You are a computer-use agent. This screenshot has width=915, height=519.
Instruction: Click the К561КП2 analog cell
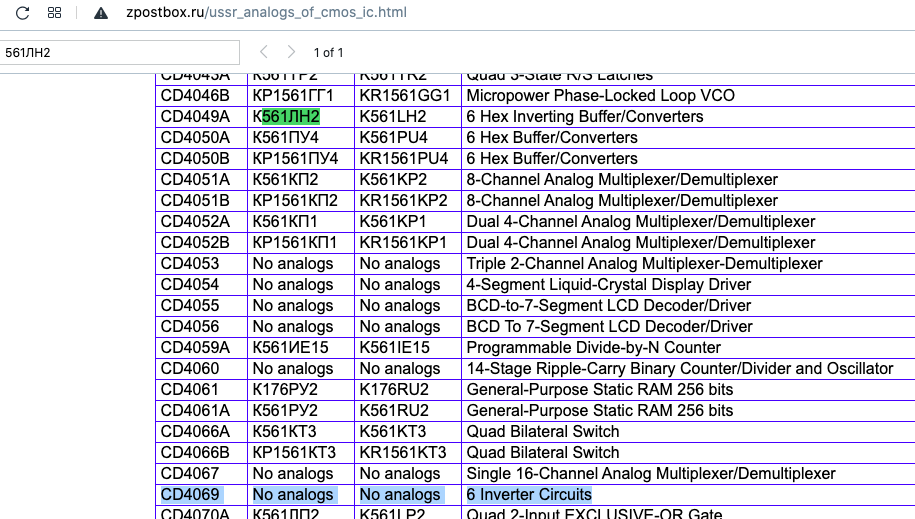click(x=285, y=180)
